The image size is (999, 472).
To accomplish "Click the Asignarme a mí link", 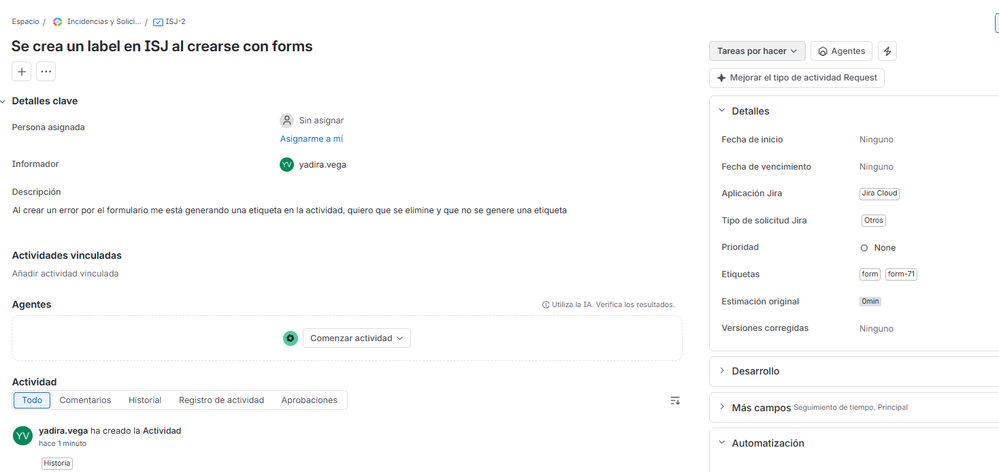I will click(312, 139).
